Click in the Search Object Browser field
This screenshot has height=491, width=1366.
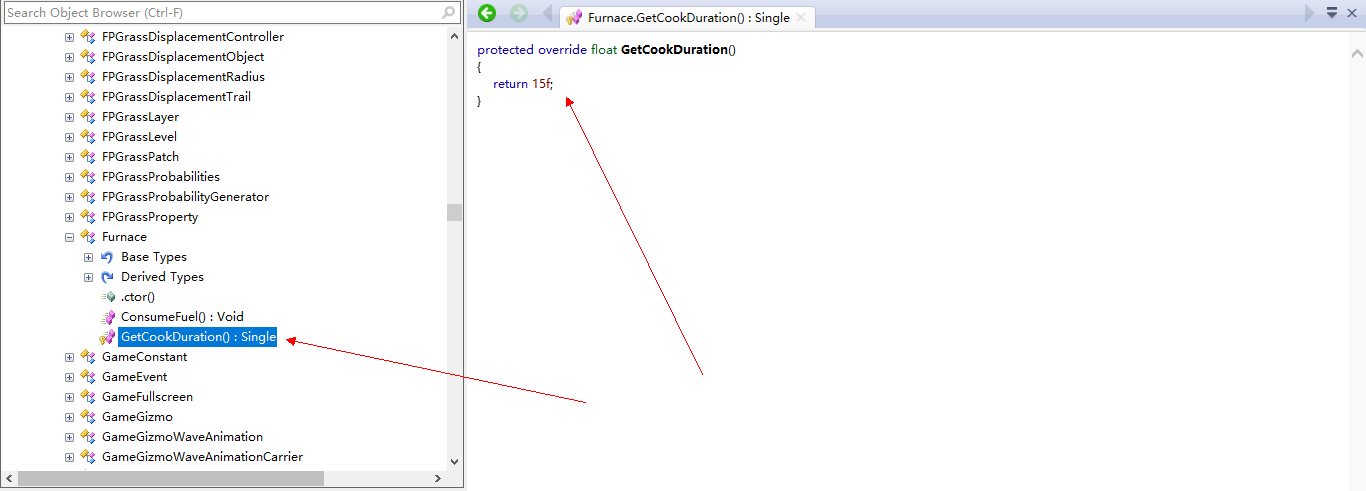[220, 13]
